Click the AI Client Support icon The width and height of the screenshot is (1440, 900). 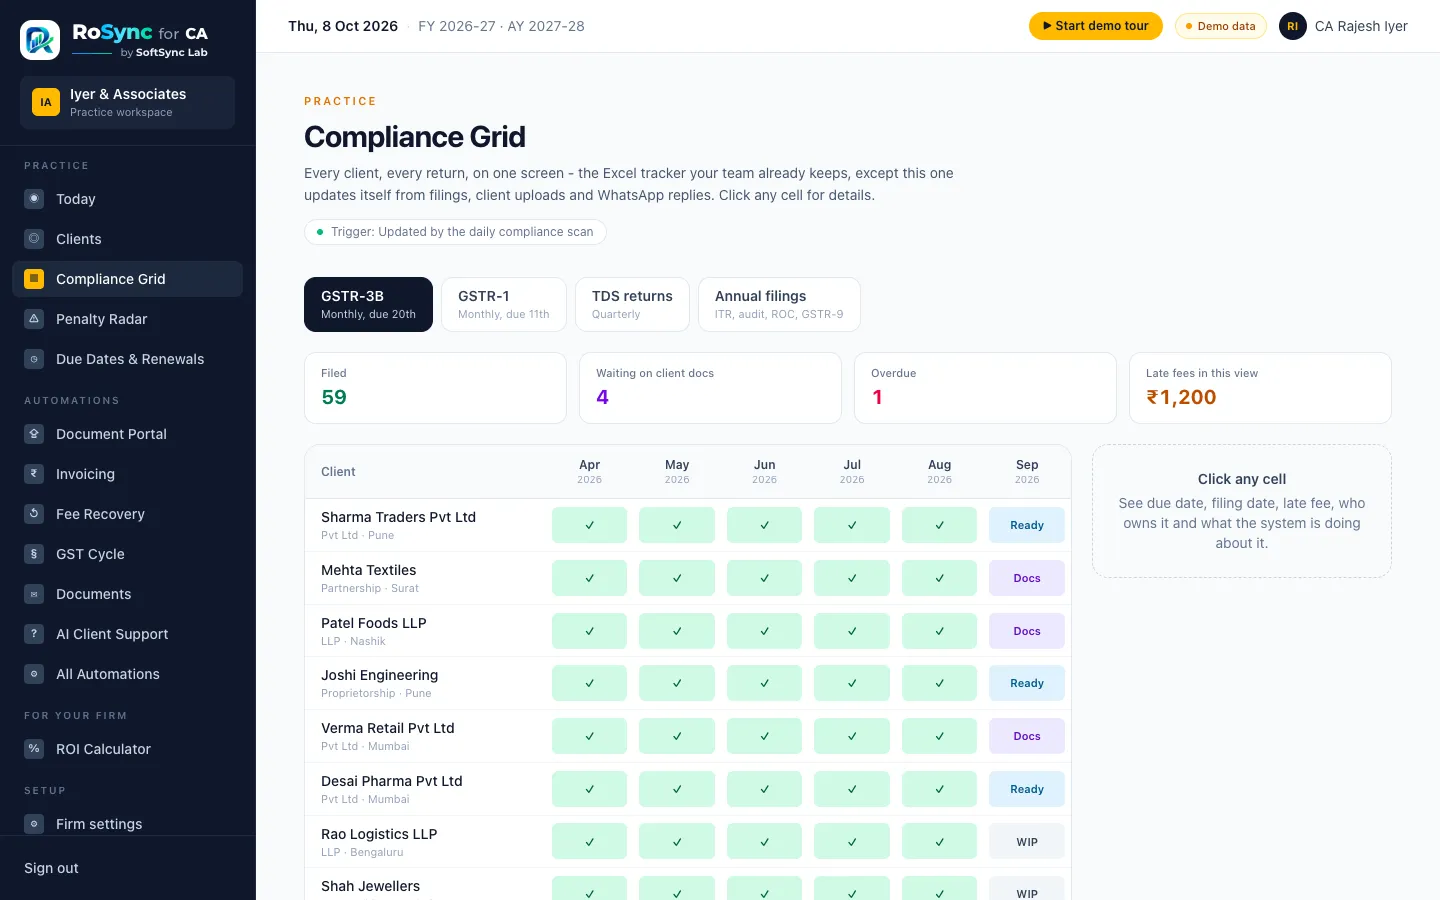point(34,634)
